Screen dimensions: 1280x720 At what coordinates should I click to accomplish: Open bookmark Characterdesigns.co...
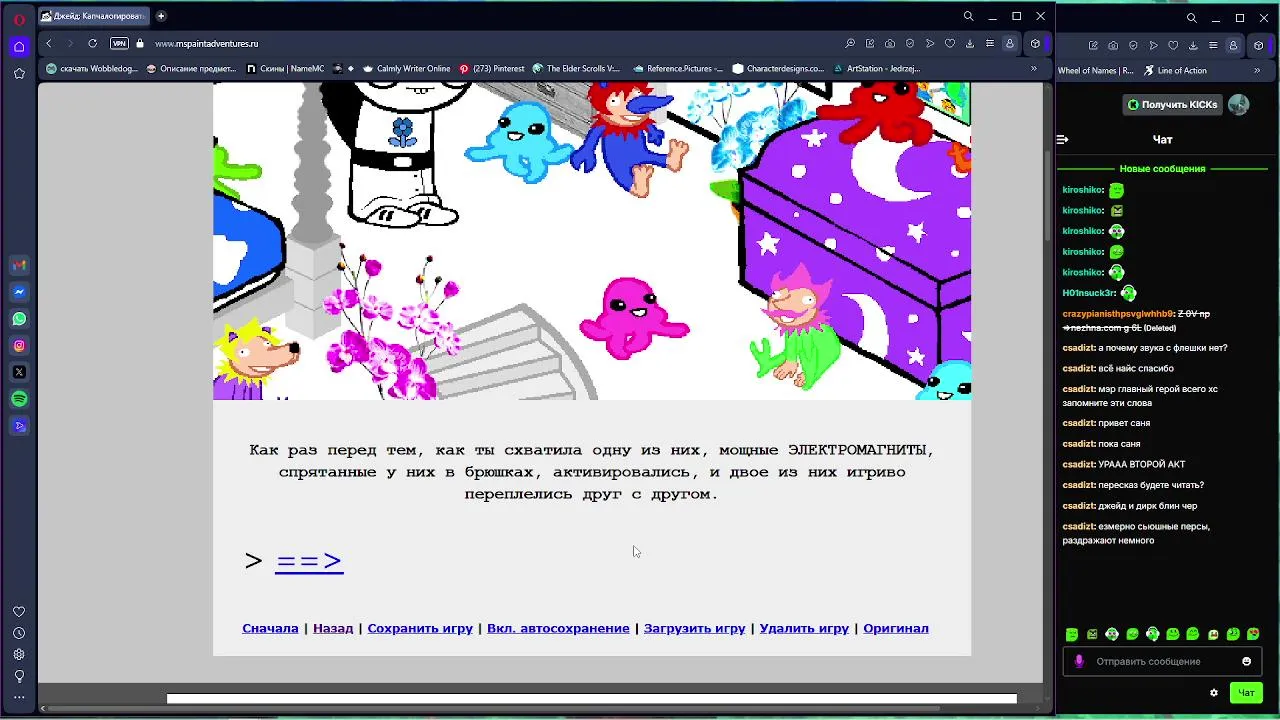tap(779, 69)
